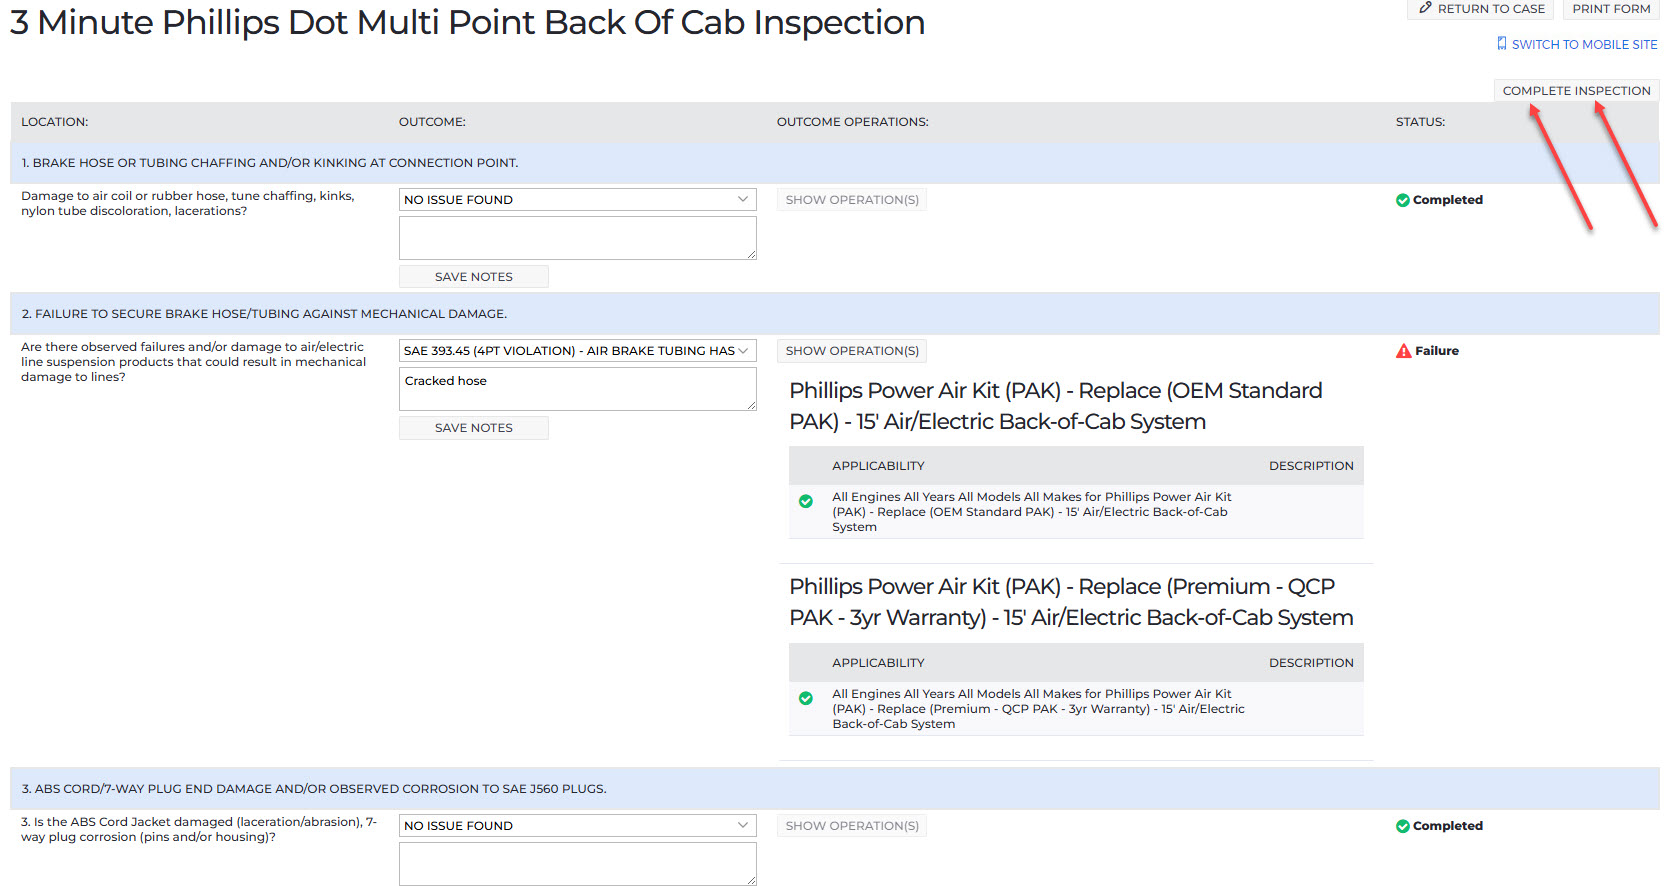The image size is (1675, 886).
Task: Open the item 3 ABS cord outcome dropdown
Action: pos(577,826)
